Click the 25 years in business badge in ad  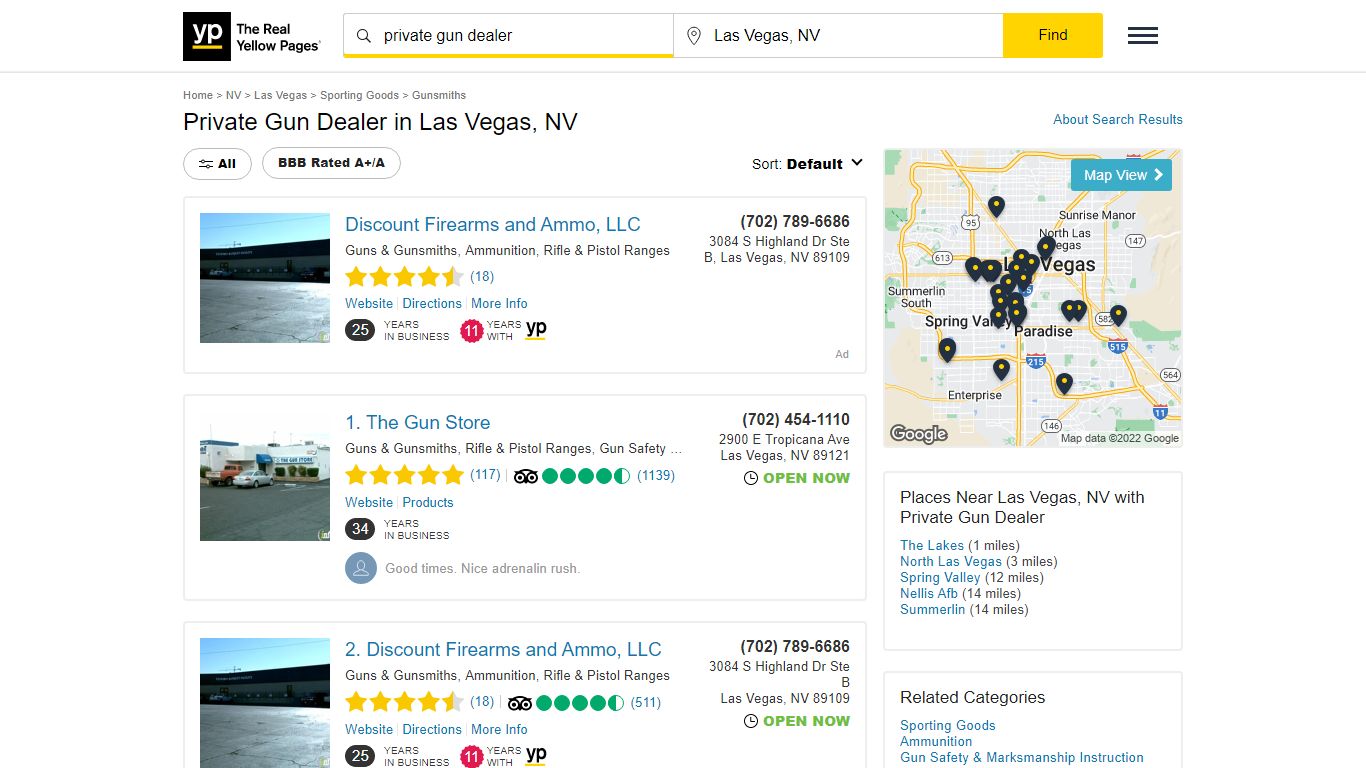360,330
